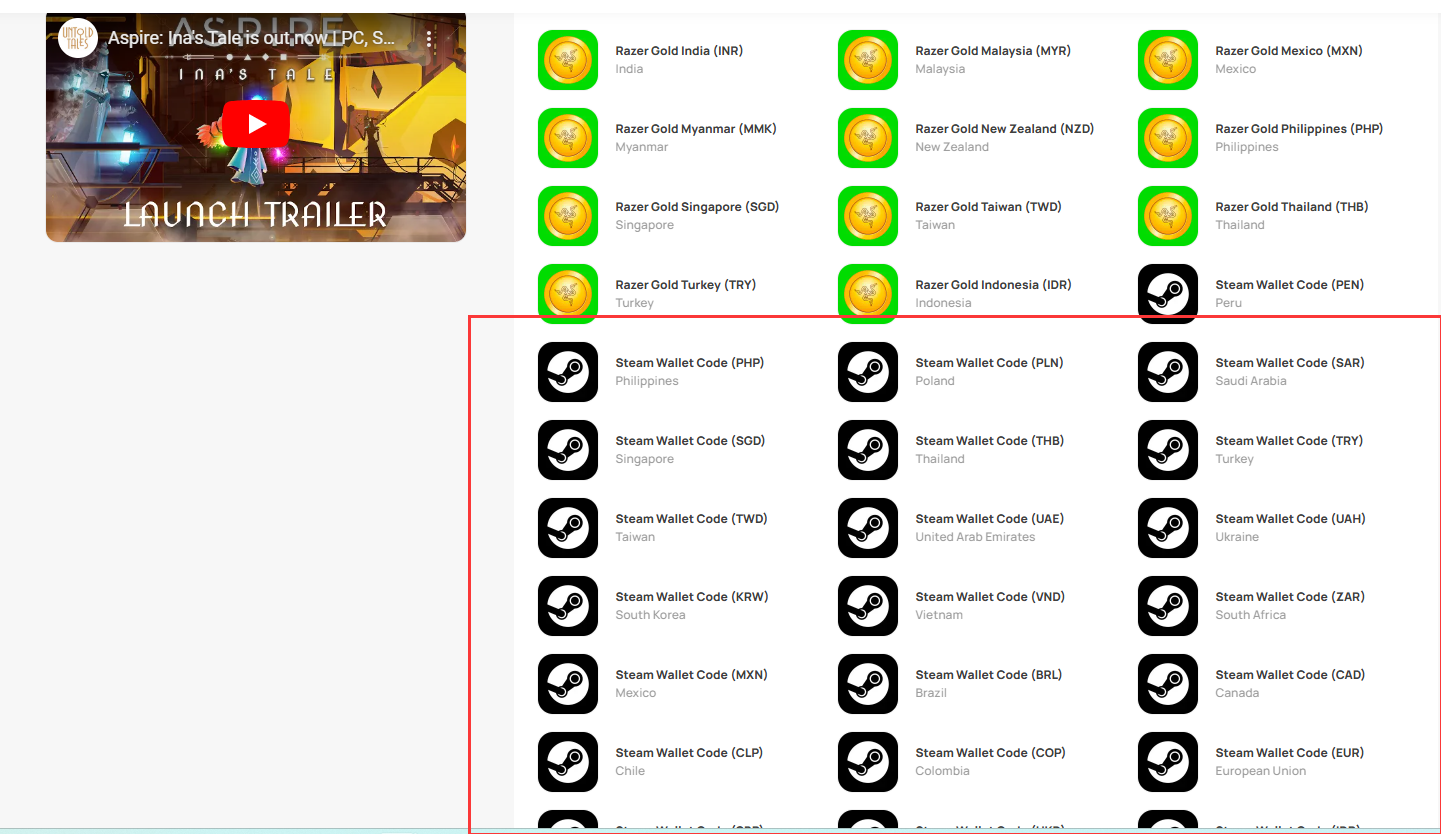Click the Razer Gold Myanmar coin icon
The height and width of the screenshot is (834, 1441).
[x=568, y=138]
